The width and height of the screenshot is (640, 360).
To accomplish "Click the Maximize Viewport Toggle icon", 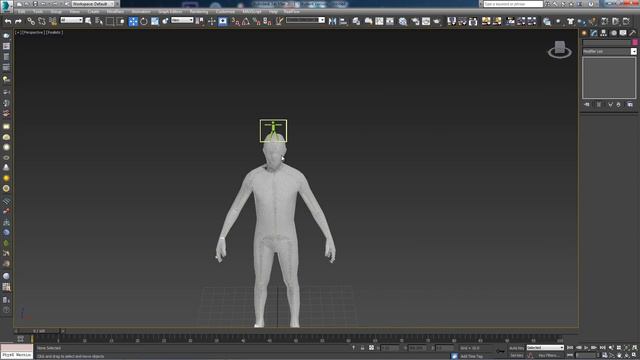I will click(634, 356).
